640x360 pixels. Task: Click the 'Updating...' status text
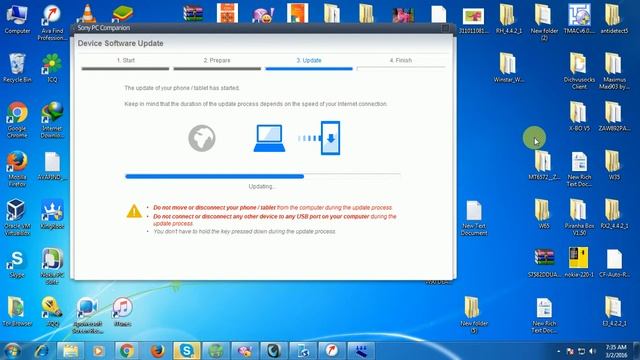(x=262, y=187)
